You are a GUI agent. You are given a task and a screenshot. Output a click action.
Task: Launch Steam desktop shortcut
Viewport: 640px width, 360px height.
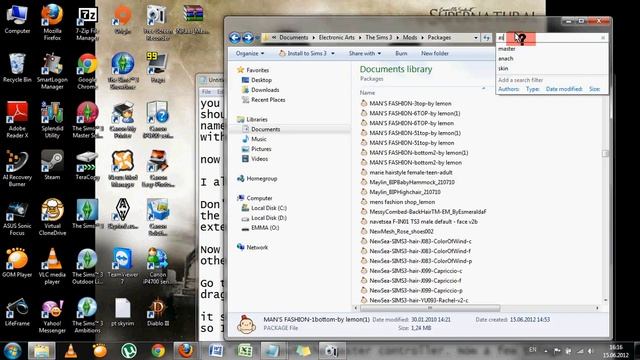(x=52, y=165)
